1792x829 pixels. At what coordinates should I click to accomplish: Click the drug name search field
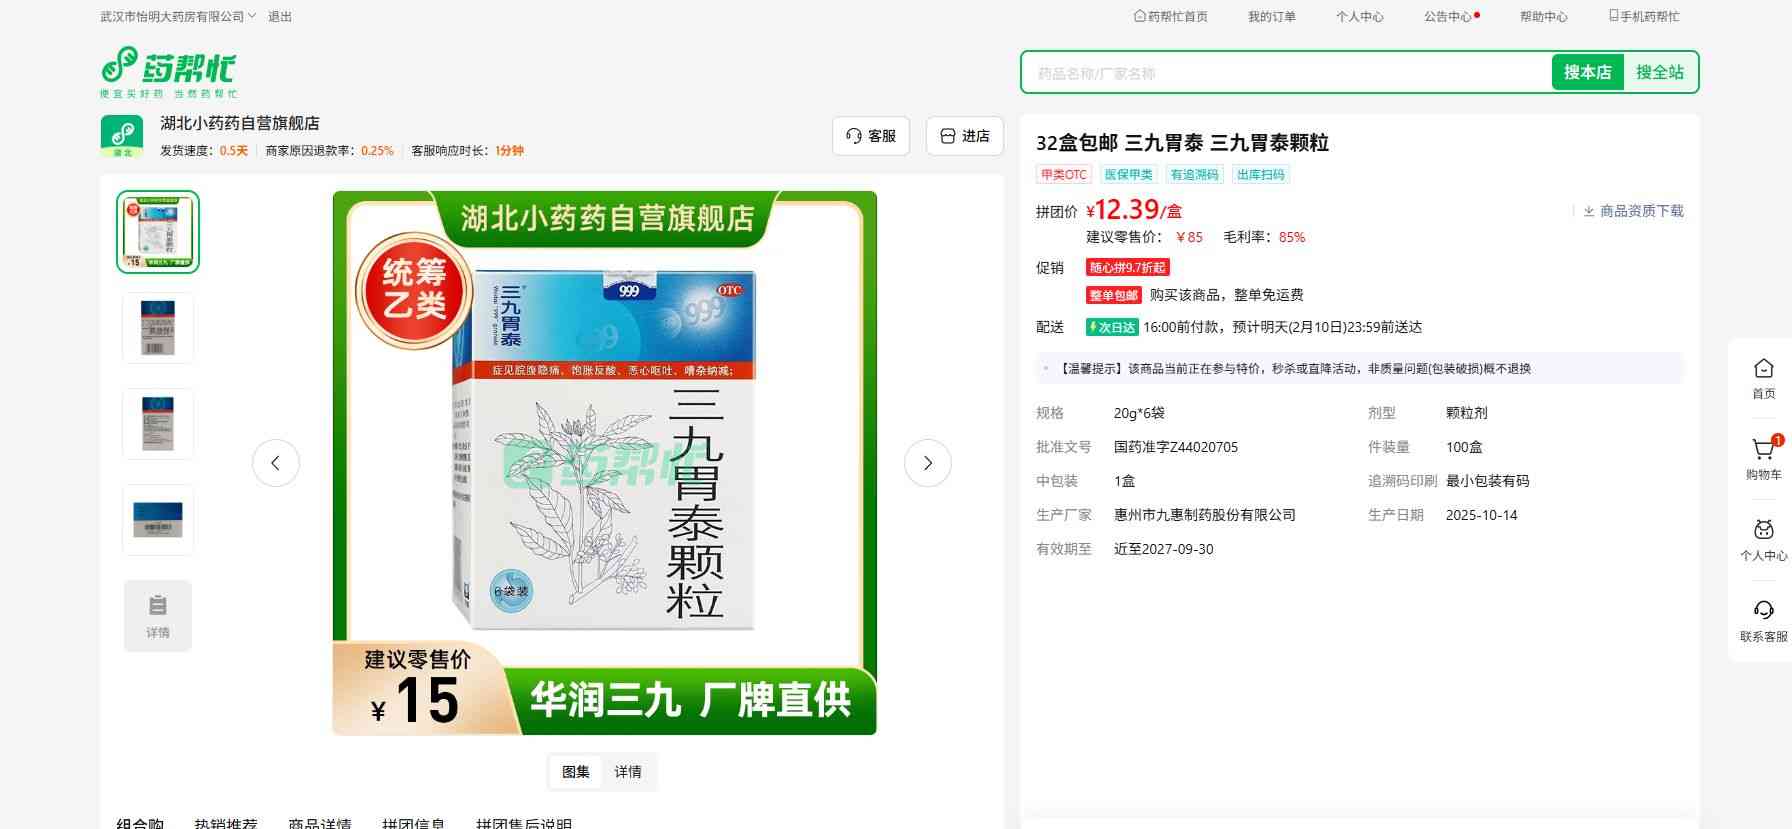click(x=1285, y=73)
